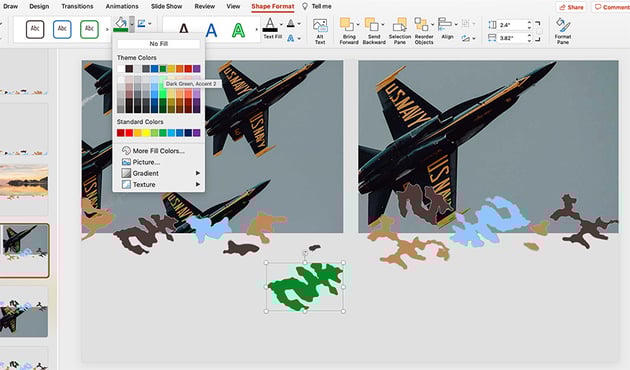Switch to the Draw tab
630x370 pixels.
(10, 6)
